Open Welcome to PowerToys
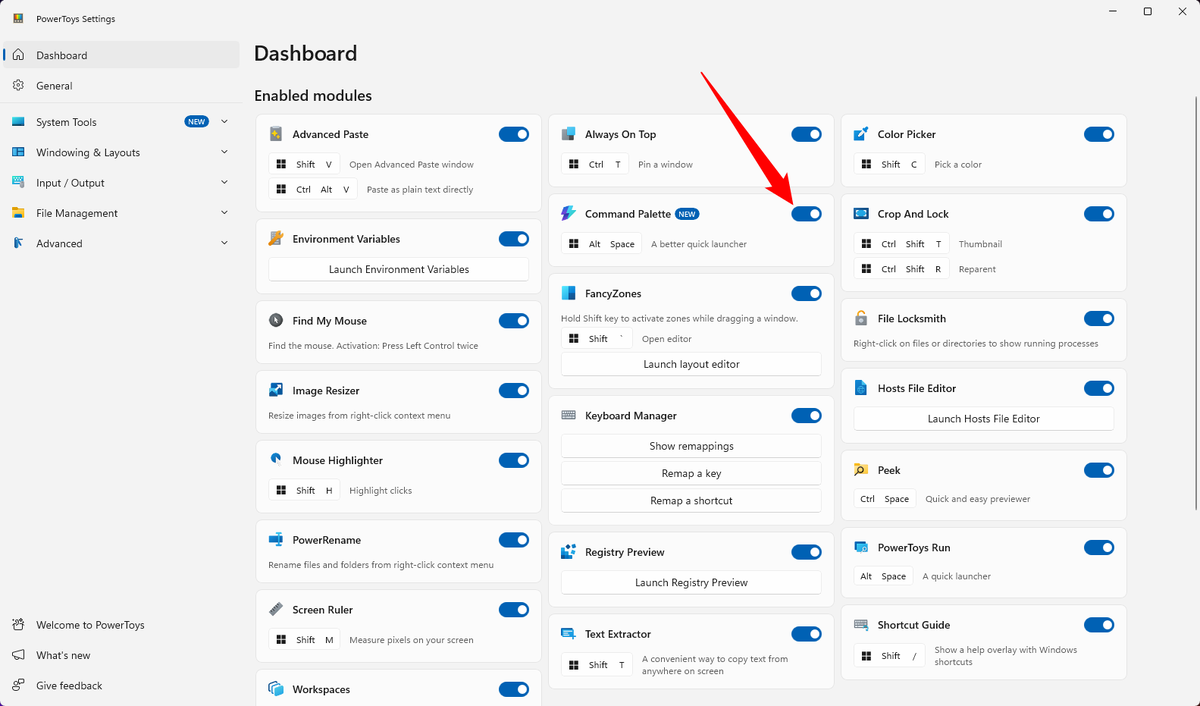The image size is (1200, 706). pos(122,625)
